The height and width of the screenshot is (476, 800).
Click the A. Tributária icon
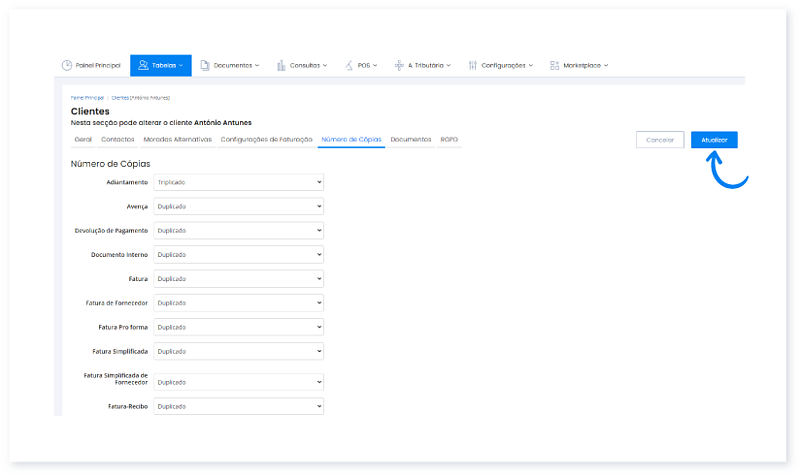[399, 65]
